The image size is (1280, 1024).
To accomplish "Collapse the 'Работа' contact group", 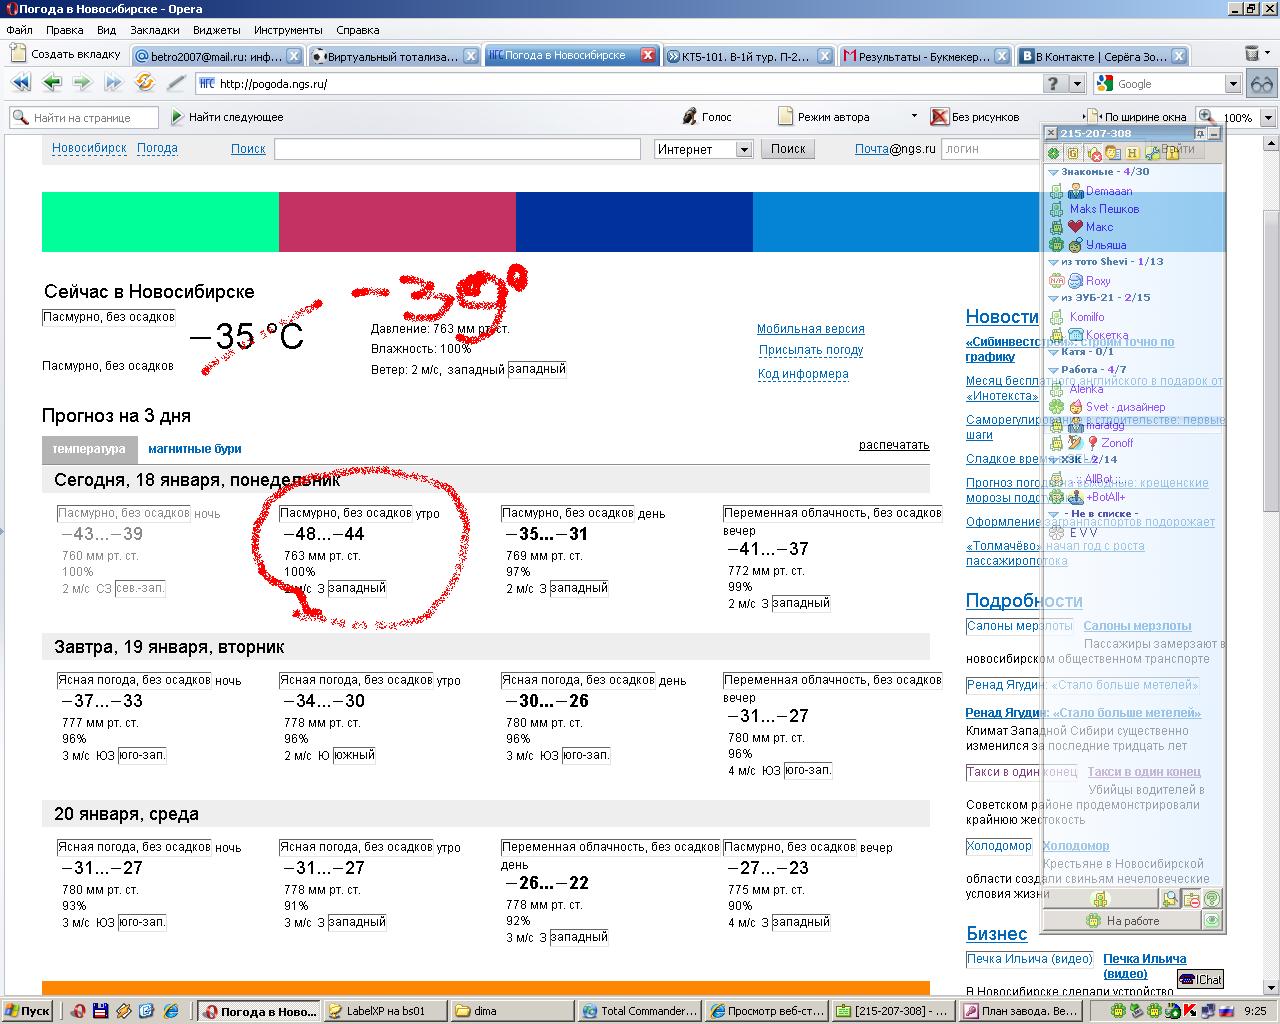I will [x=1053, y=370].
